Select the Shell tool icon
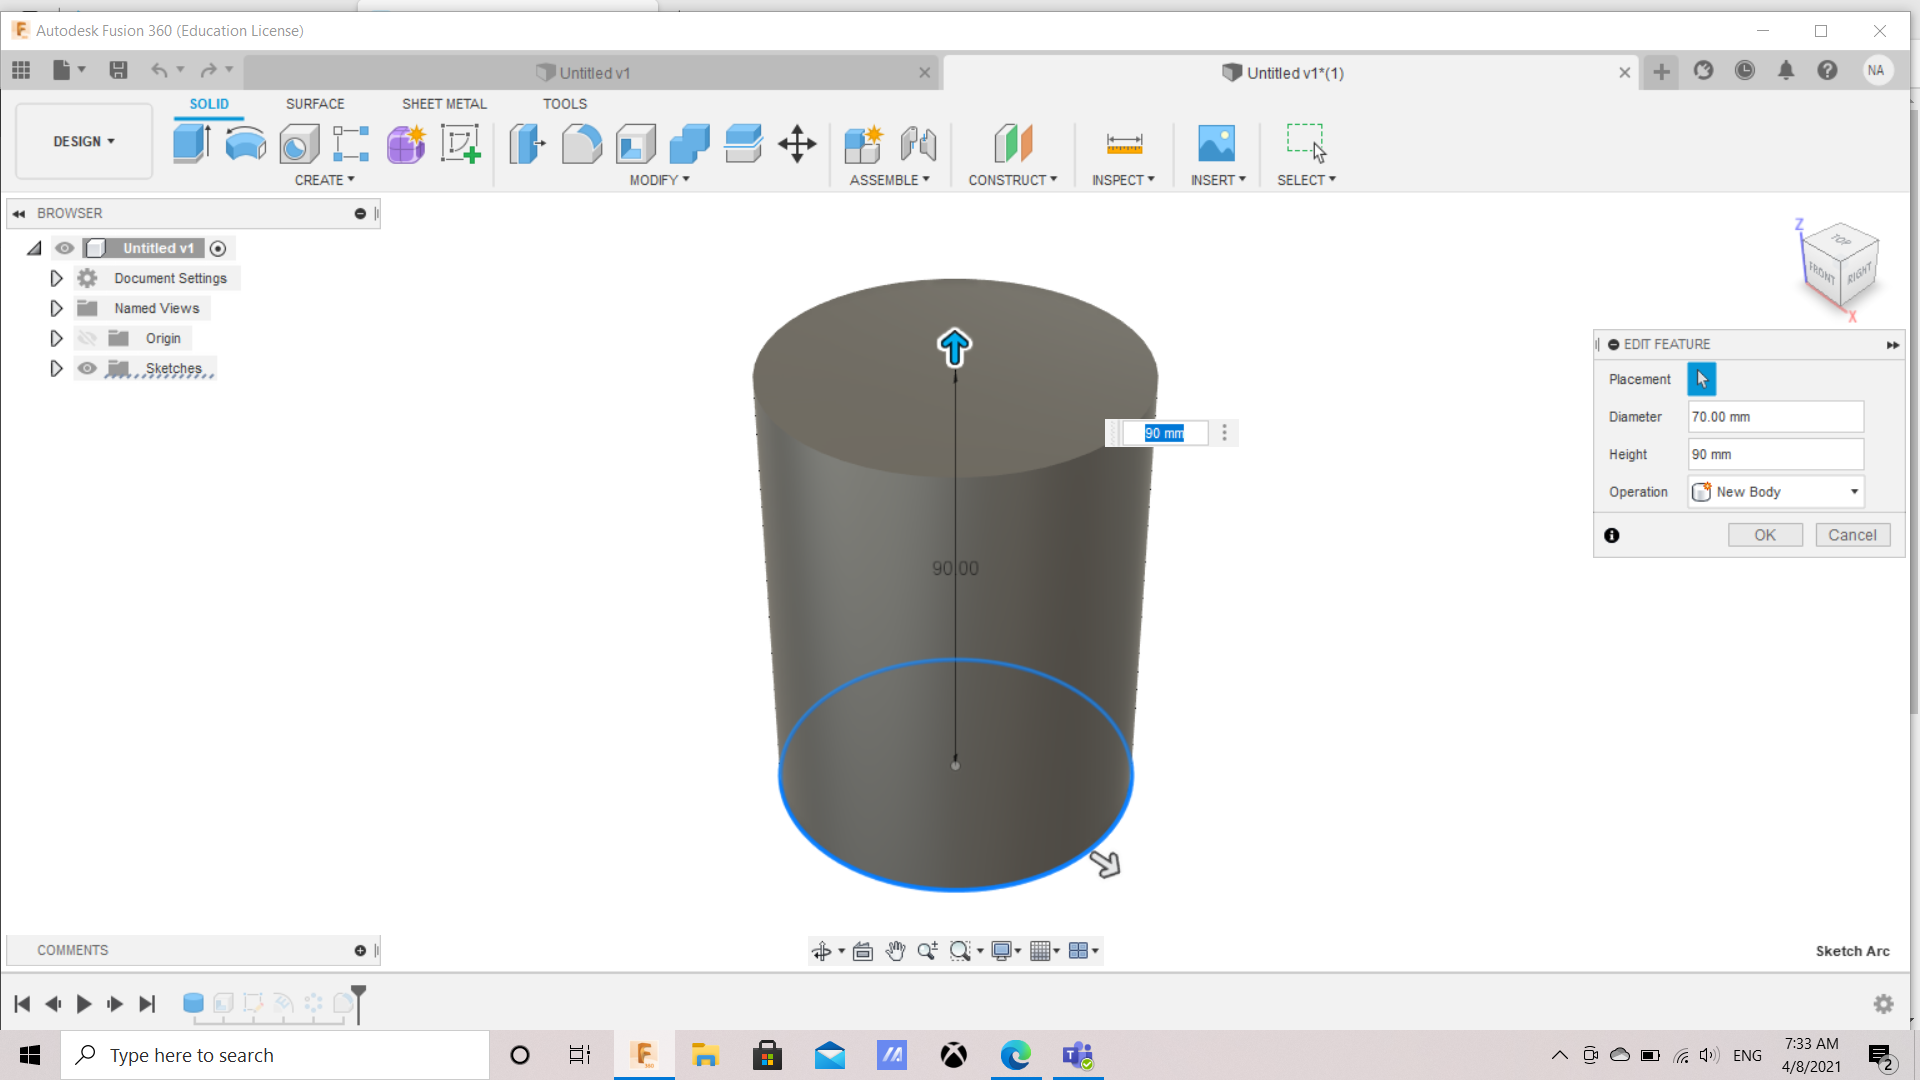This screenshot has height=1080, width=1920. tap(635, 143)
